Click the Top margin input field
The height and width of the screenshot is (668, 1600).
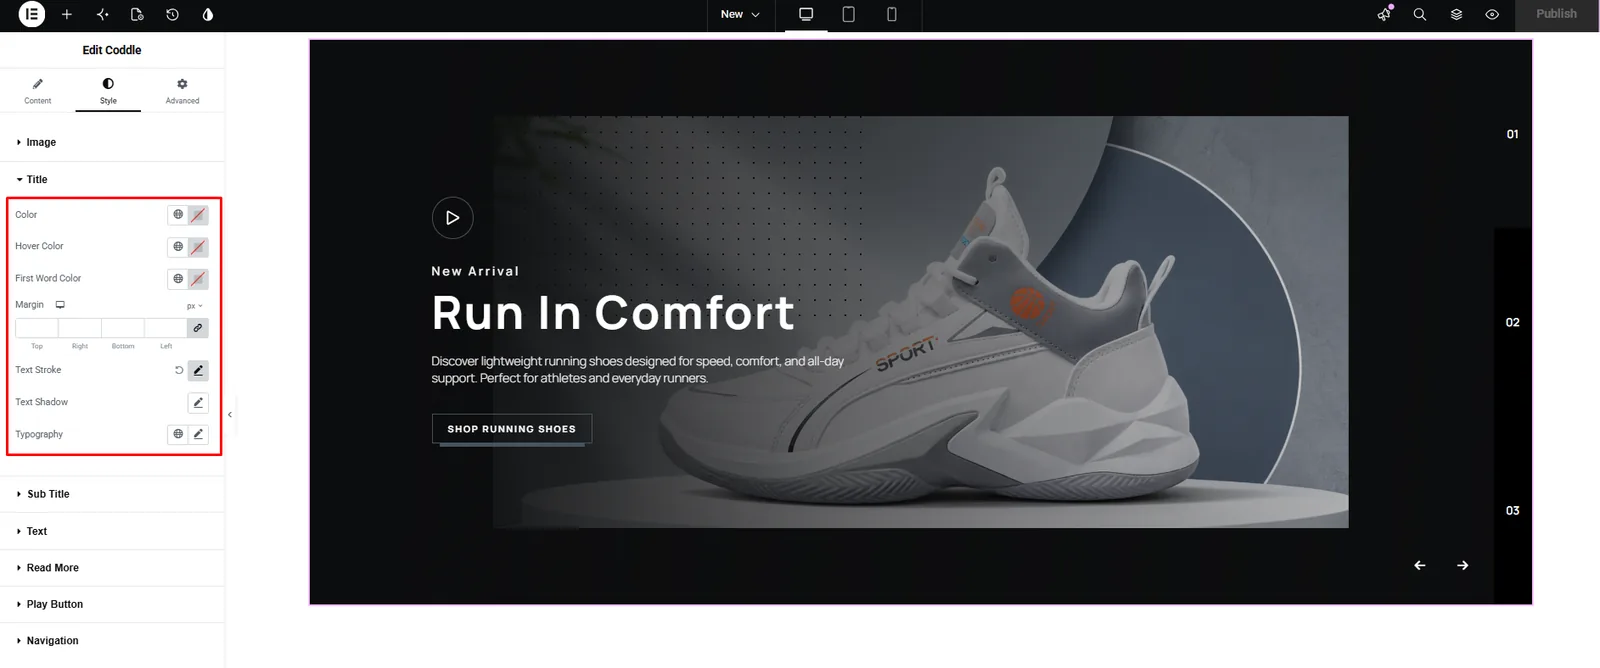pyautogui.click(x=37, y=328)
